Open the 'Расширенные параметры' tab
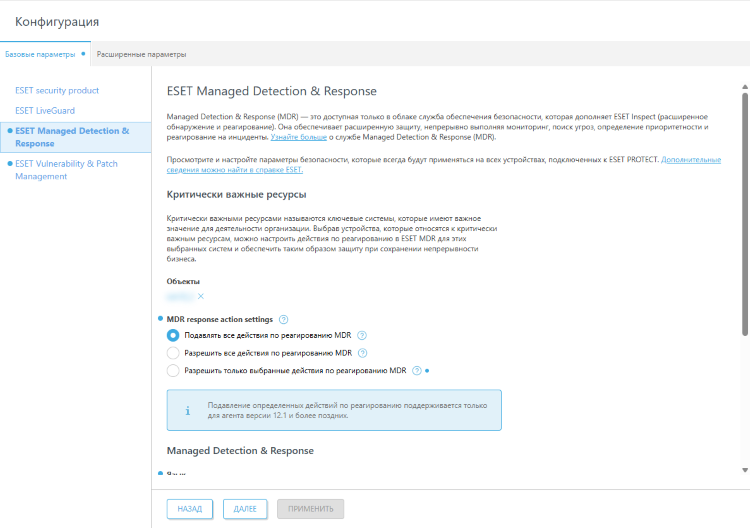Image resolution: width=750 pixels, height=528 pixels. coord(141,54)
